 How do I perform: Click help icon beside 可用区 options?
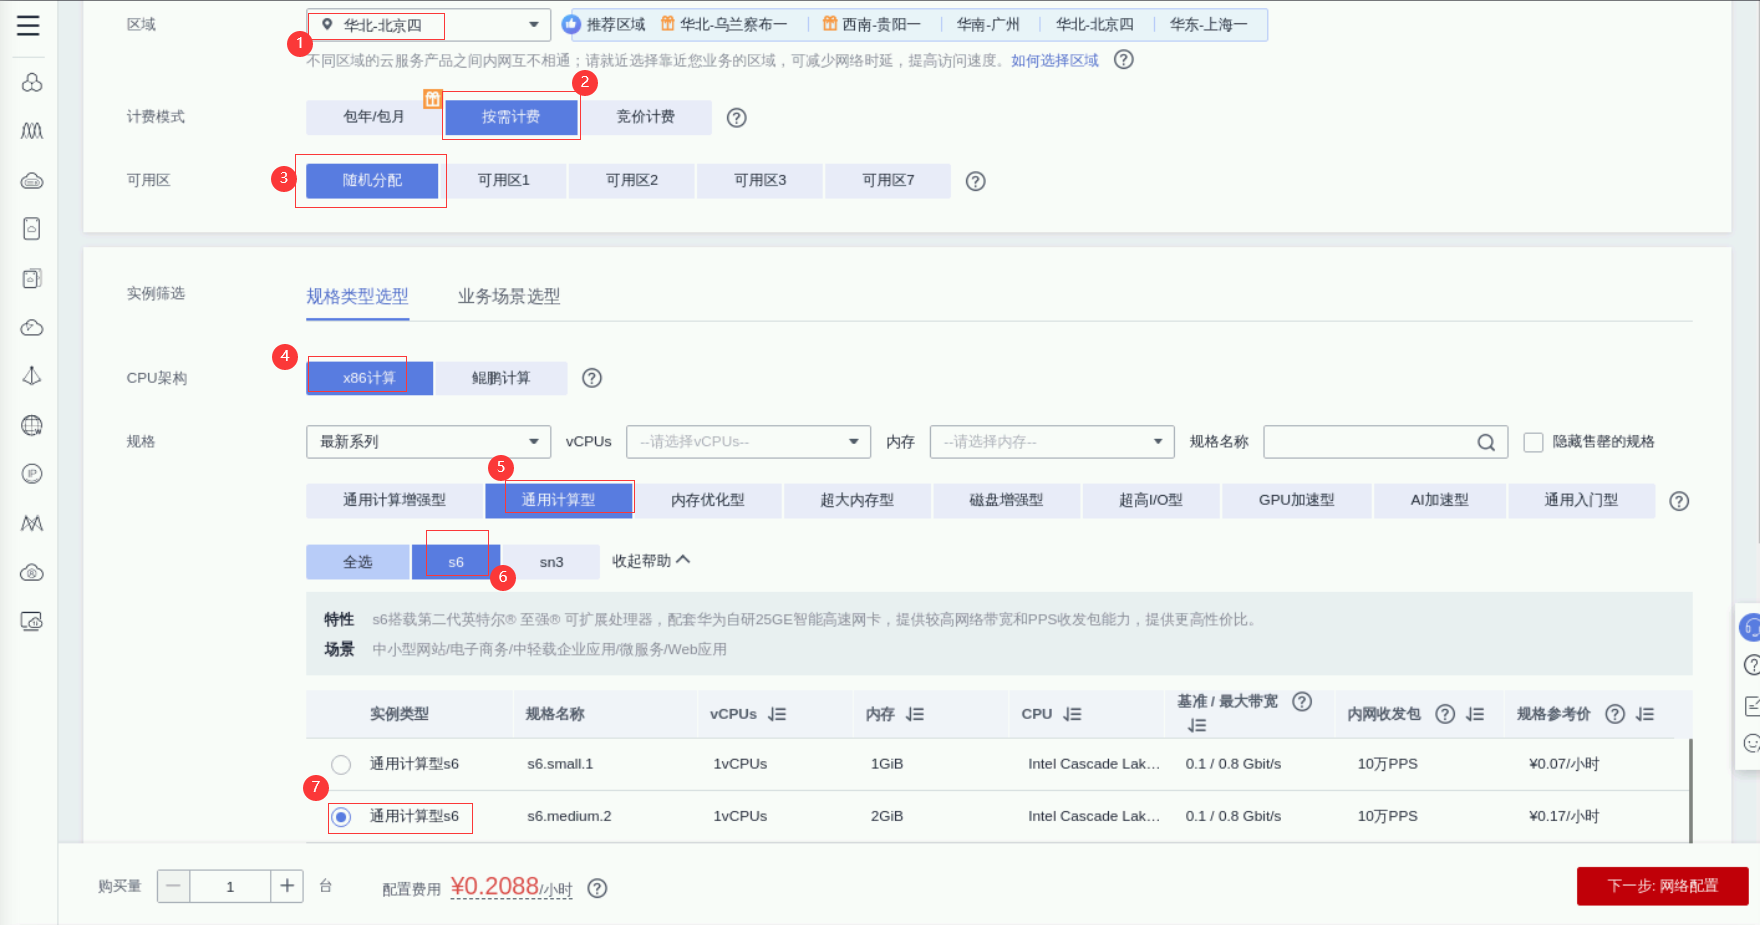tap(976, 181)
